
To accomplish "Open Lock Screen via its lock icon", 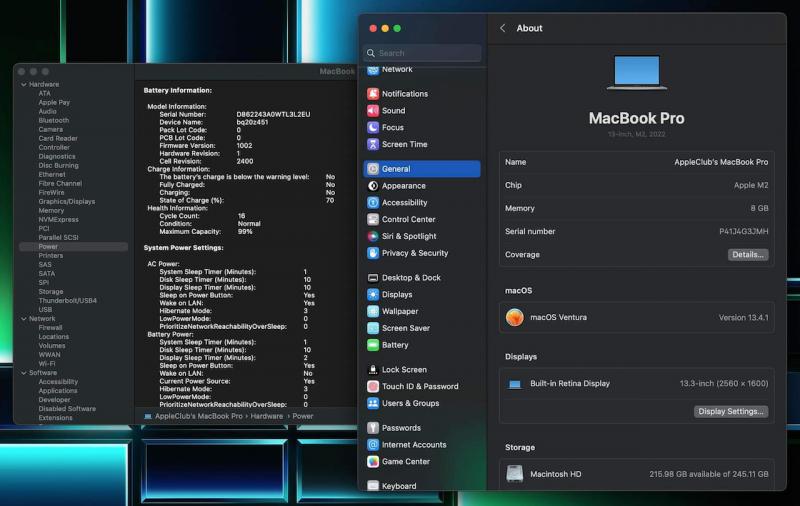I will pyautogui.click(x=373, y=369).
